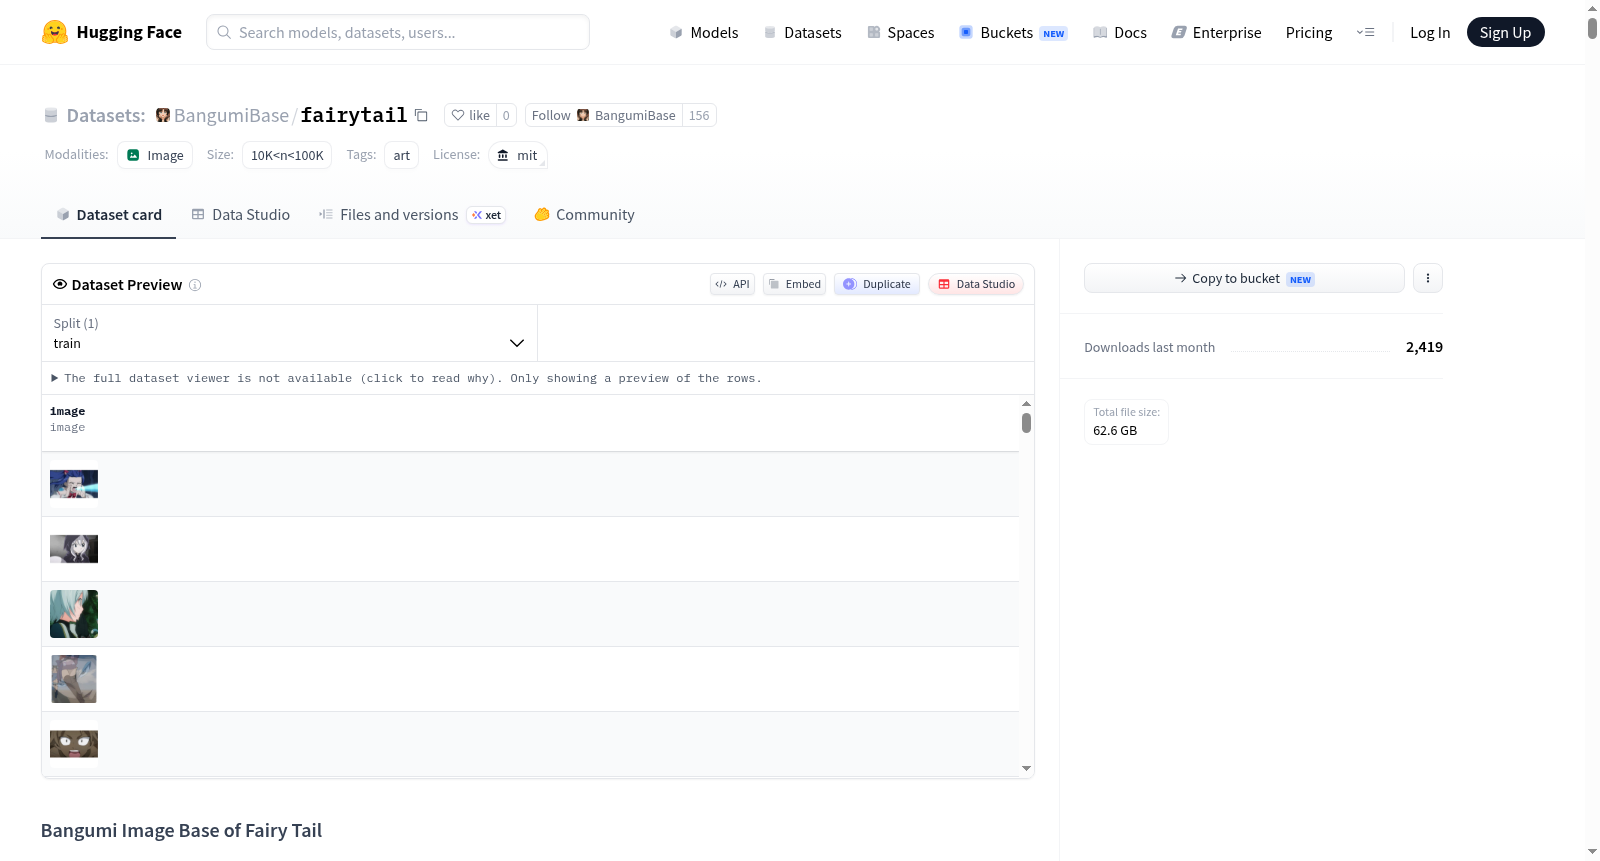The image size is (1600, 861).
Task: Expand the viewer not available message
Action: 406,378
